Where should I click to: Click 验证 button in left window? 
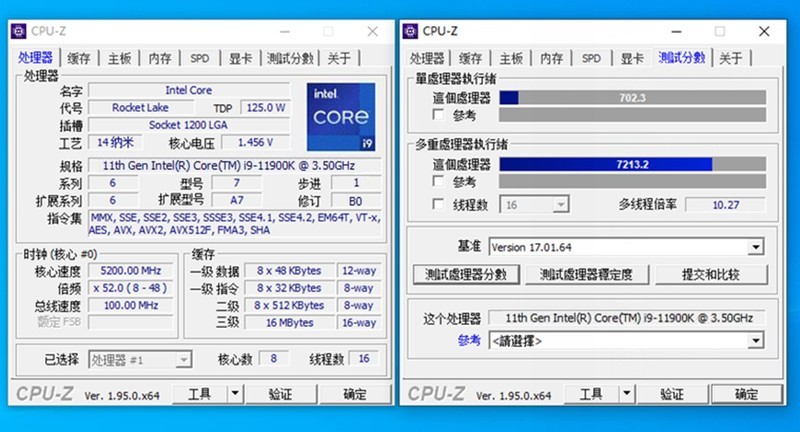click(x=281, y=394)
